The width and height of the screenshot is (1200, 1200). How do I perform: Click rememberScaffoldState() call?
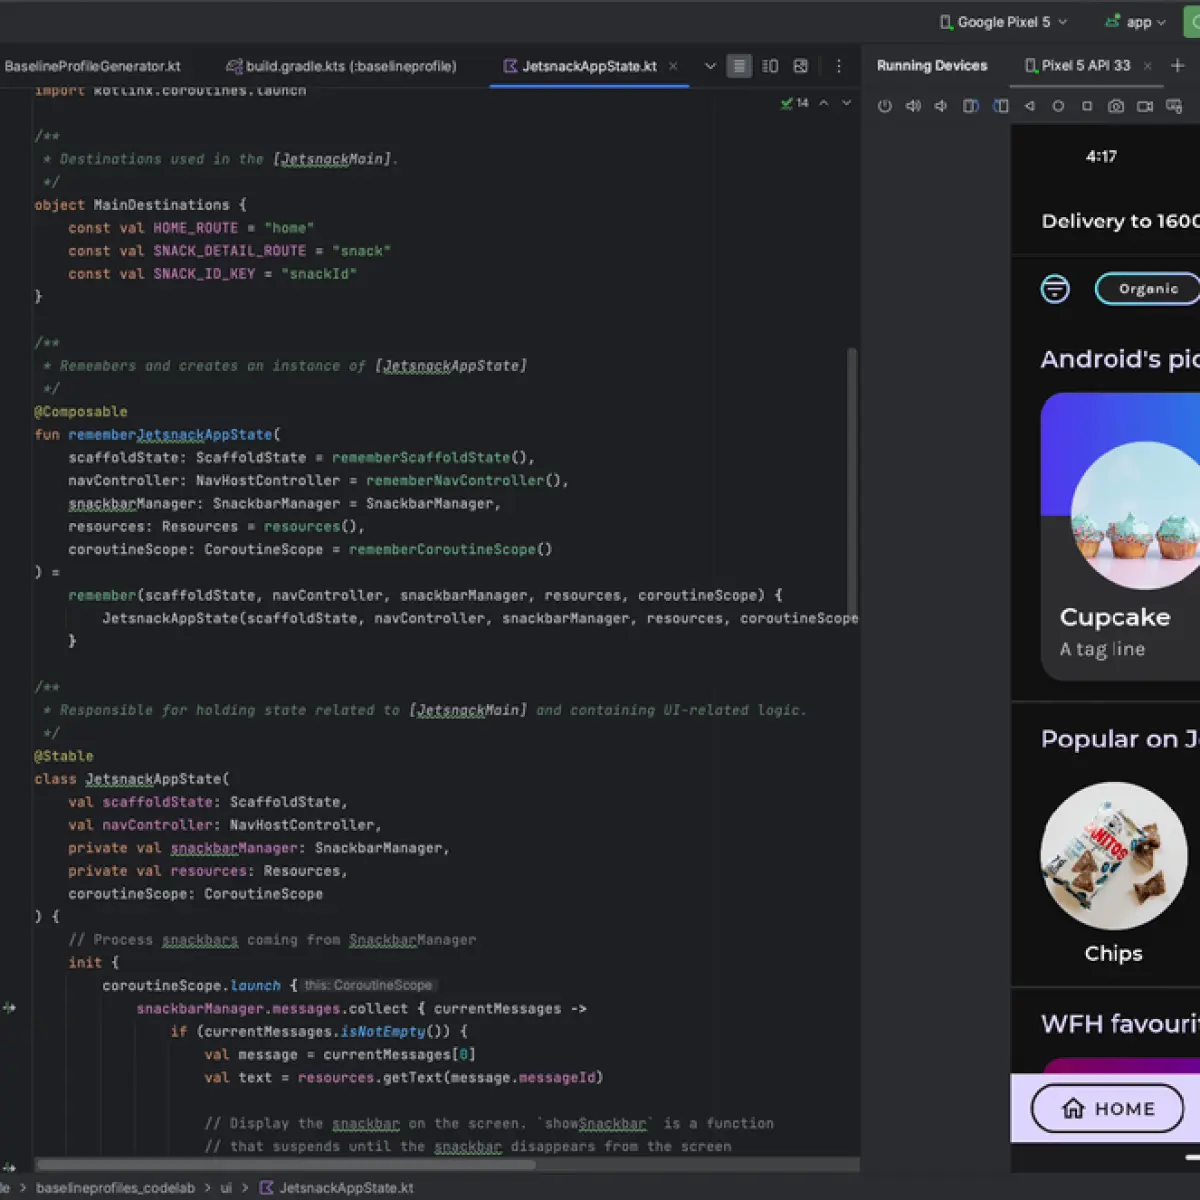tap(429, 458)
